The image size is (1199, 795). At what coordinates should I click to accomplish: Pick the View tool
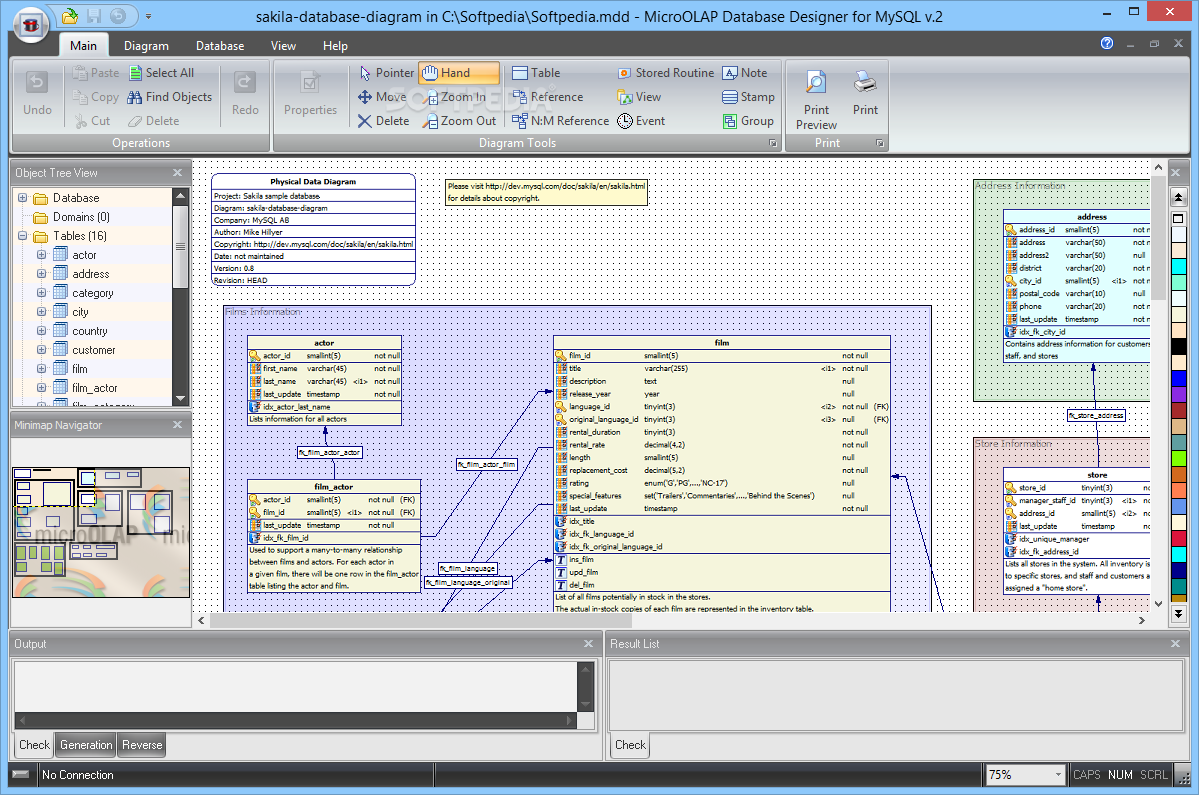[x=639, y=97]
